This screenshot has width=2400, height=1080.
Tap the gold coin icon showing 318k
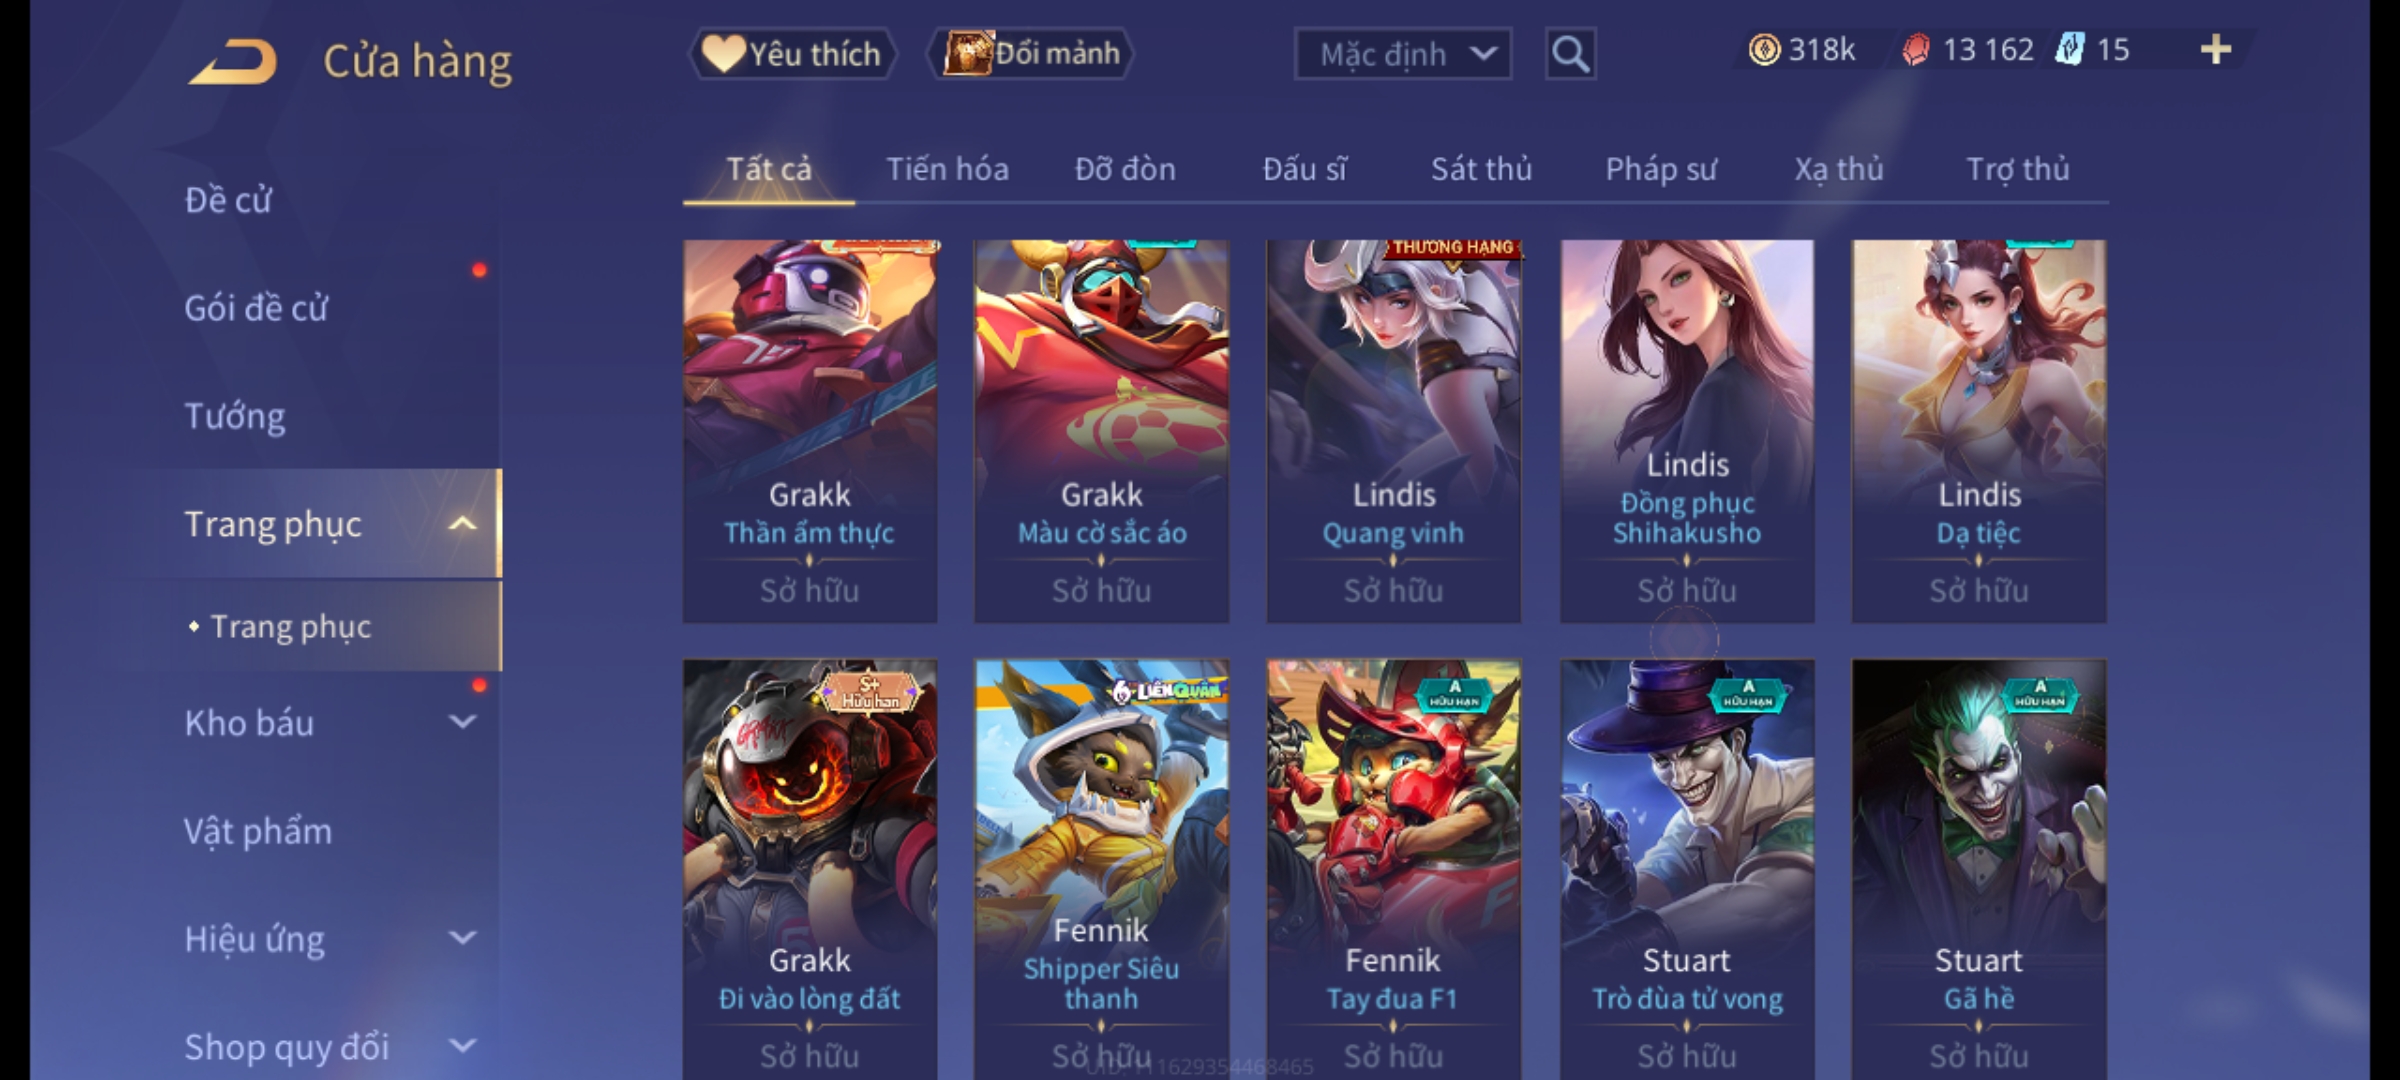tap(1764, 50)
